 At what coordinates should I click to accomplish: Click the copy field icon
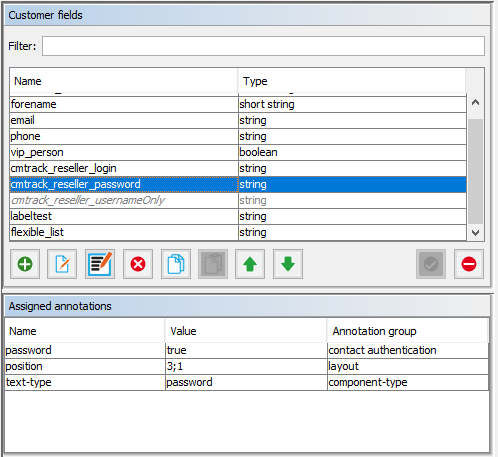(176, 264)
